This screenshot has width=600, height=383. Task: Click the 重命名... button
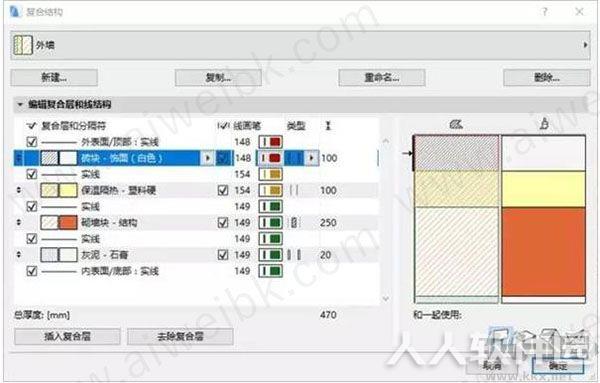coord(382,78)
